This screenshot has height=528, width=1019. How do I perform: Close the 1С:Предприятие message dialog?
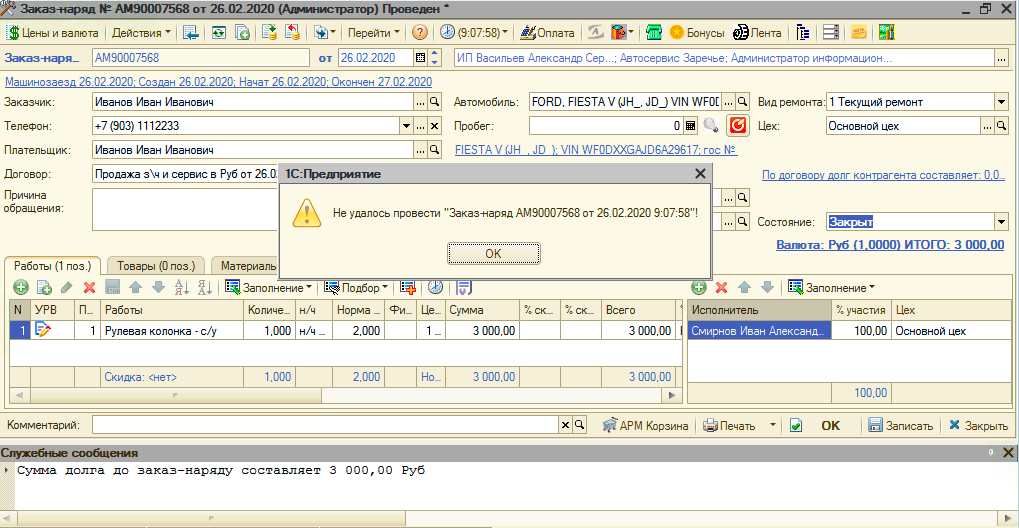(700, 173)
